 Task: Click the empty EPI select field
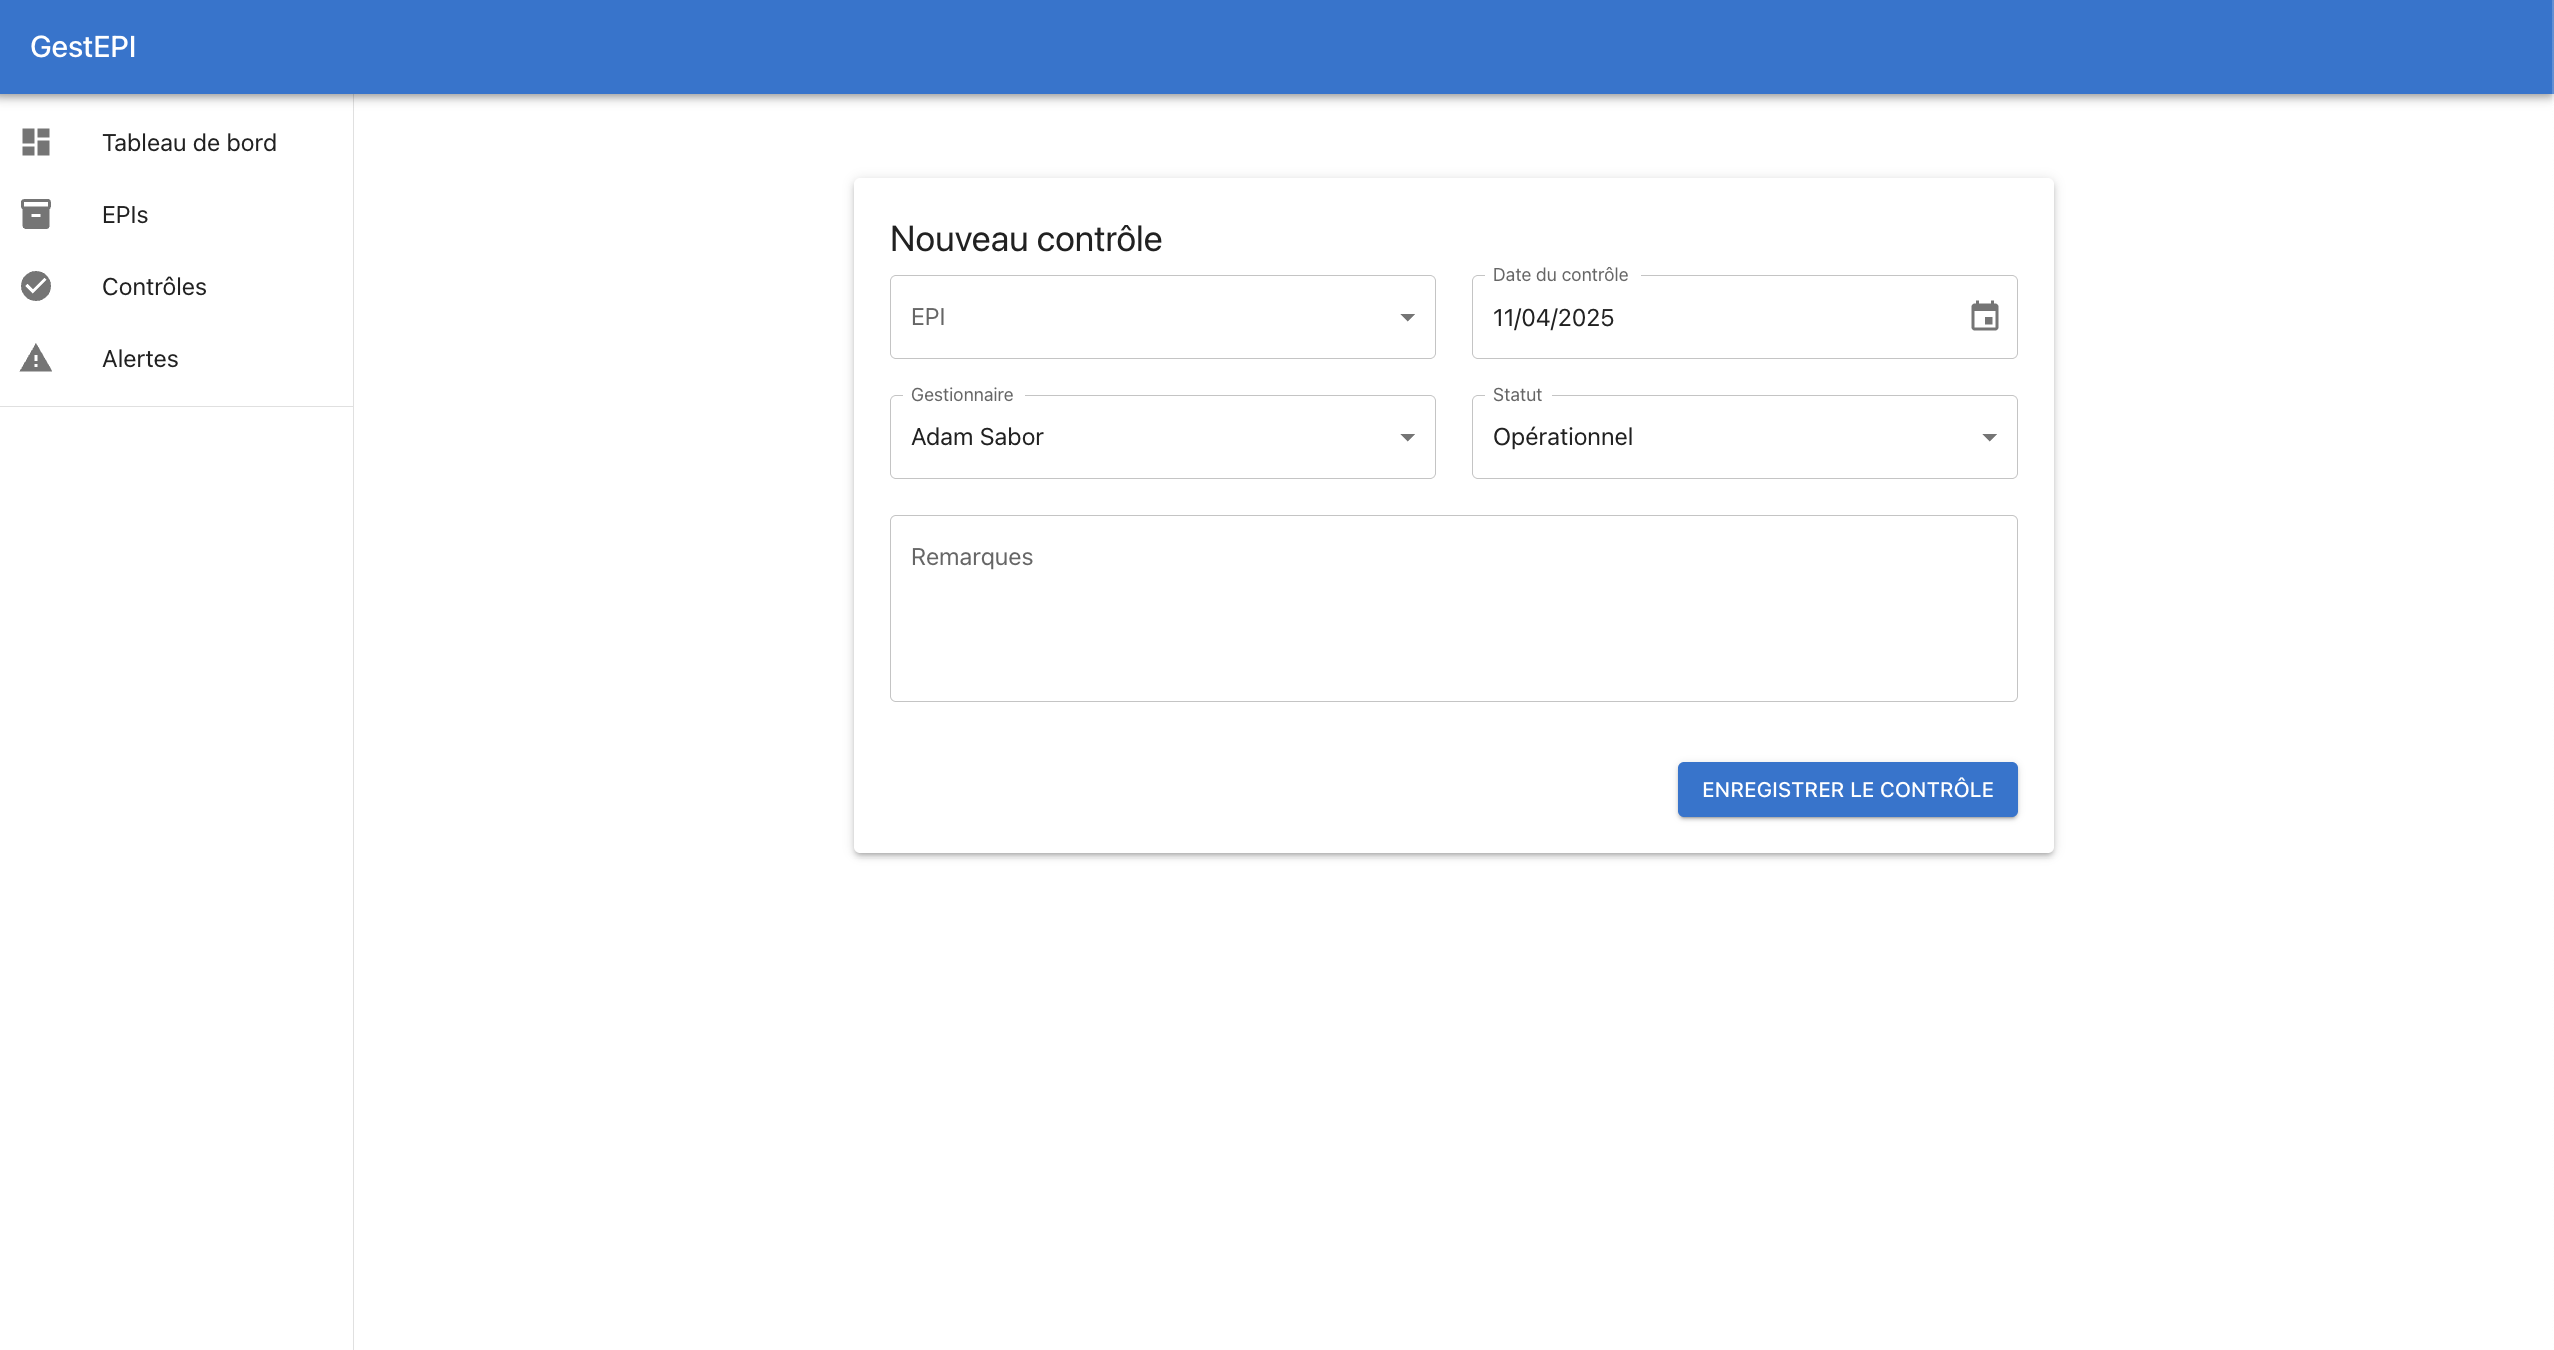click(1140, 317)
